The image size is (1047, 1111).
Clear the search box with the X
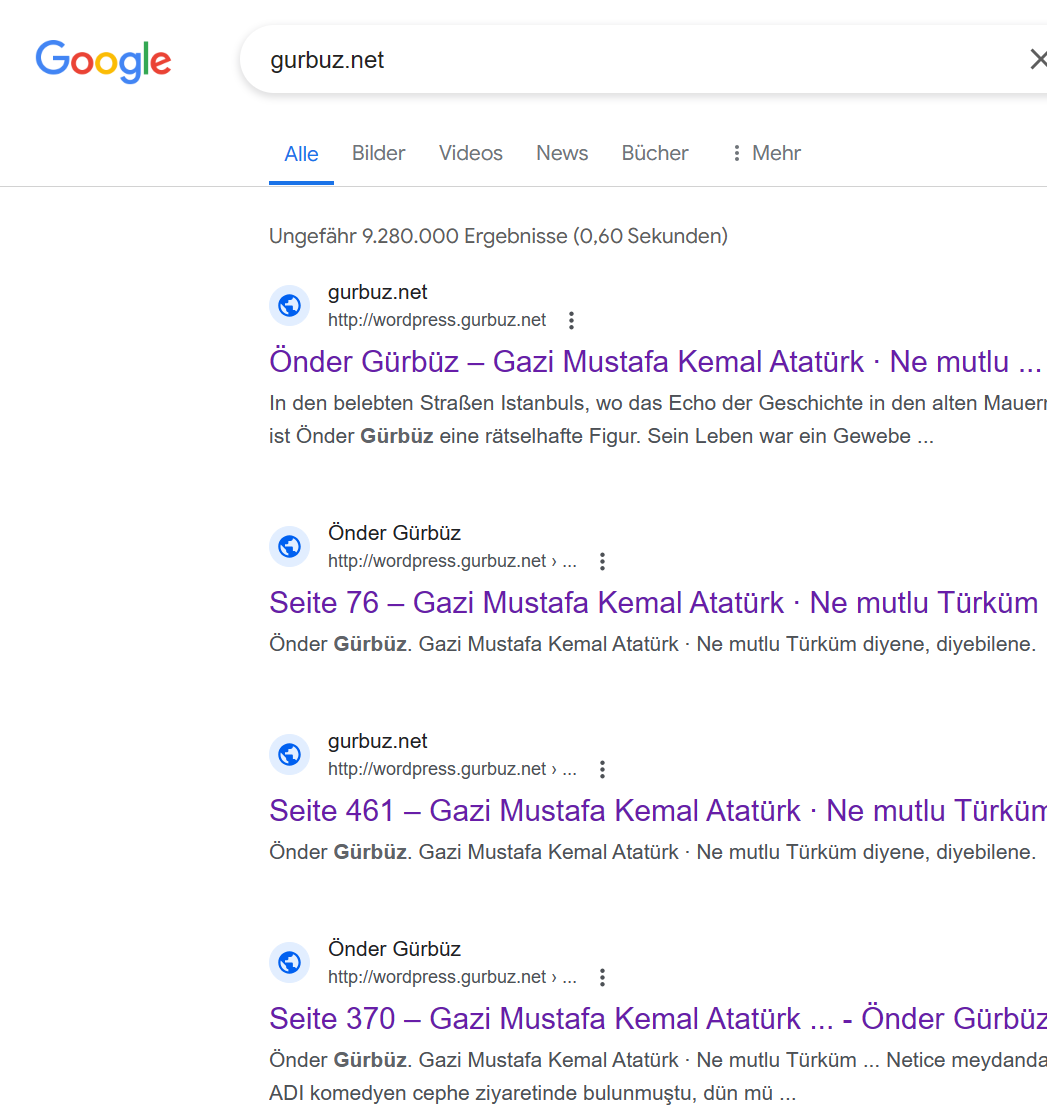tap(1038, 60)
